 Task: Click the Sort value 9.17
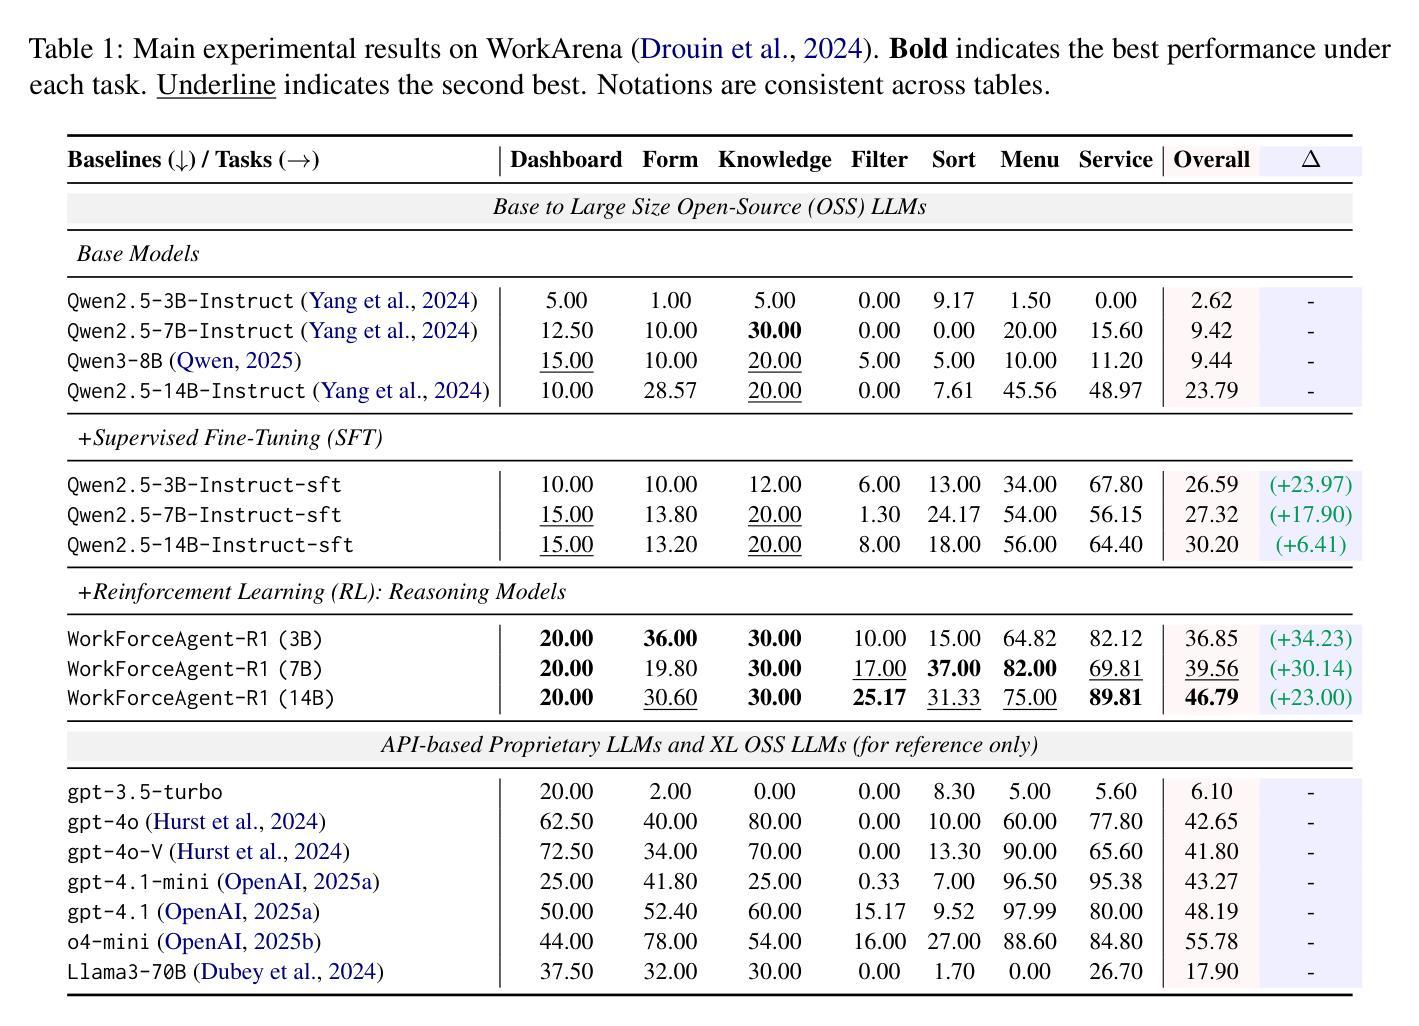coord(954,301)
